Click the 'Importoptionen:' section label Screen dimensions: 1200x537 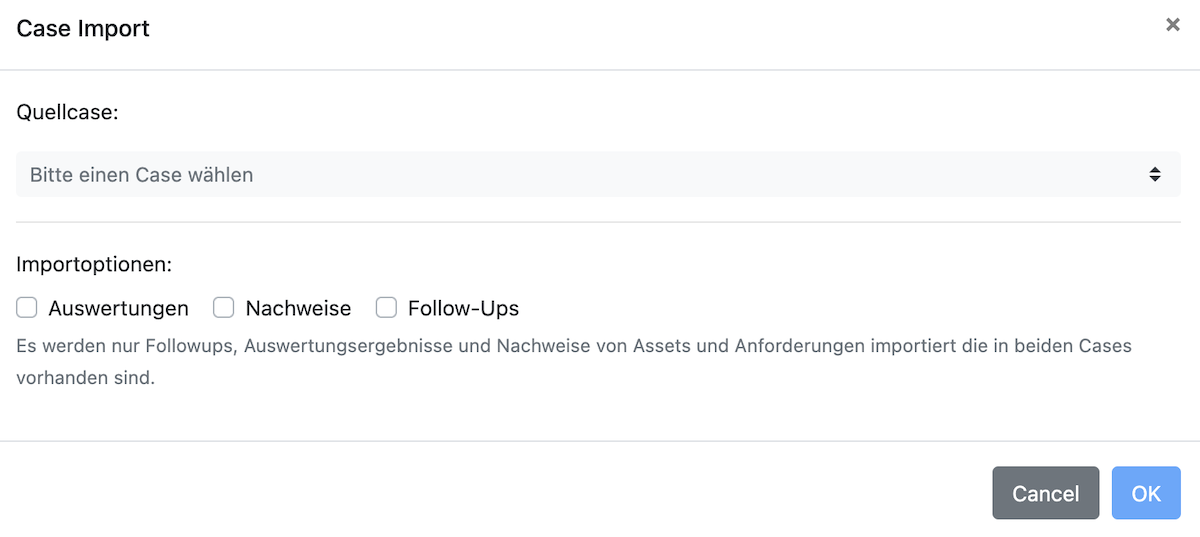point(94,265)
